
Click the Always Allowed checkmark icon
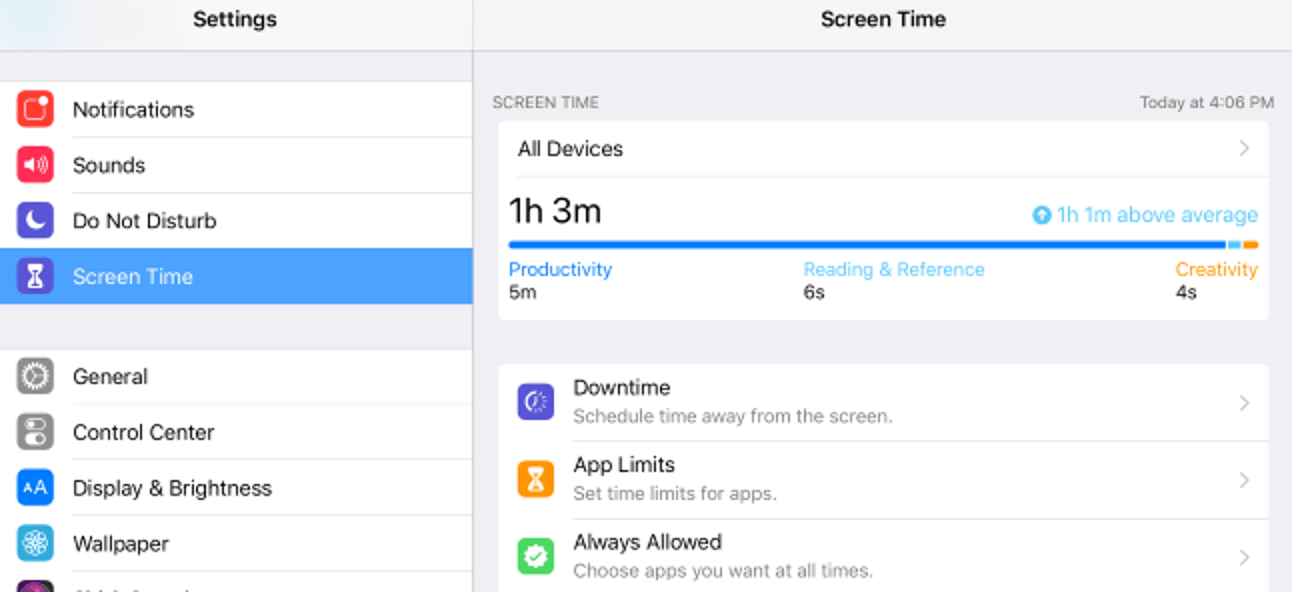click(x=535, y=556)
